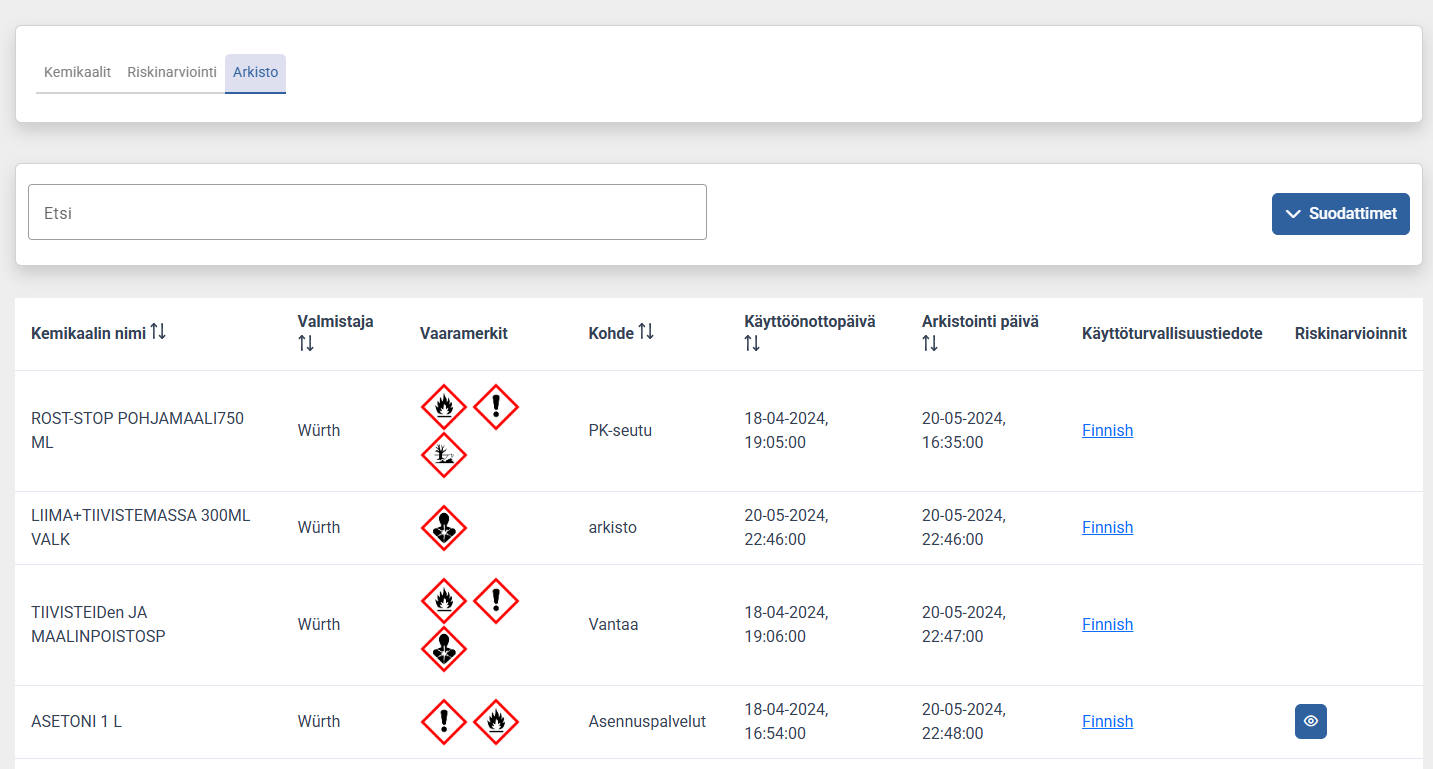Screen dimensions: 1433x769
Task: Open the Riskinarviointi tab
Action: point(172,72)
